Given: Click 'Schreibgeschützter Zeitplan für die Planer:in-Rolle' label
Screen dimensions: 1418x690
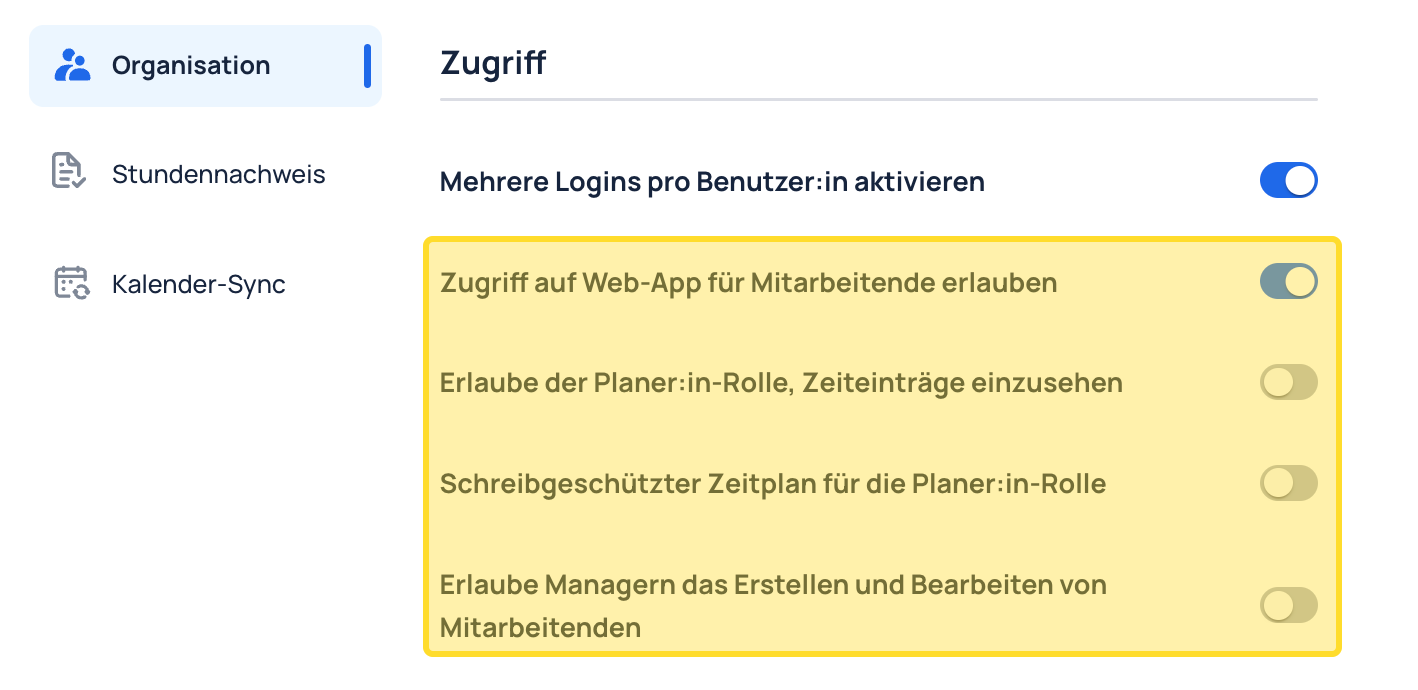Looking at the screenshot, I should [773, 485].
